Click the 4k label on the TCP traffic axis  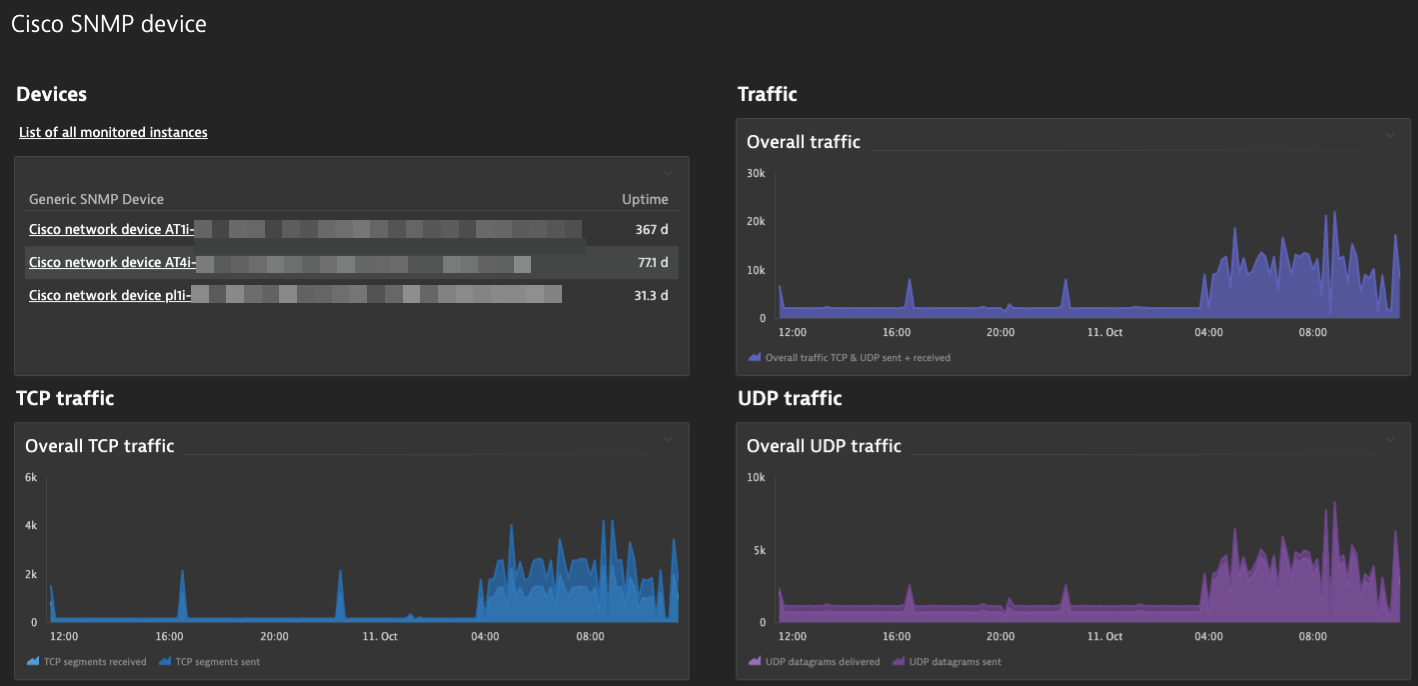(x=31, y=525)
